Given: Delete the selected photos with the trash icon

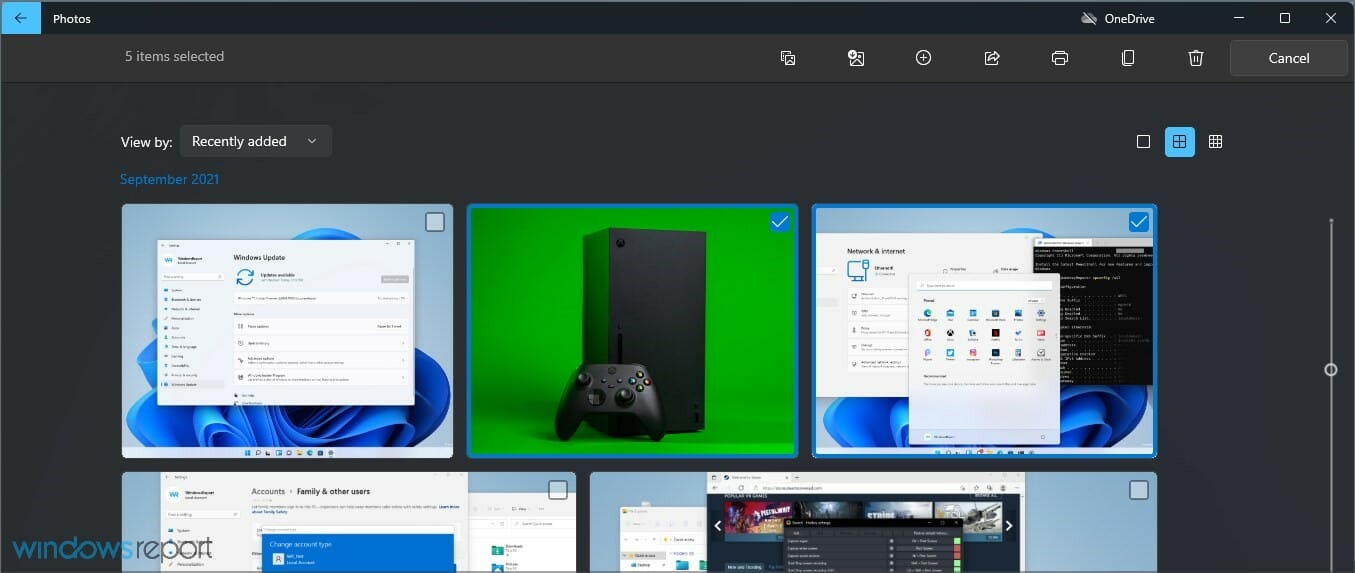Looking at the screenshot, I should [x=1196, y=58].
